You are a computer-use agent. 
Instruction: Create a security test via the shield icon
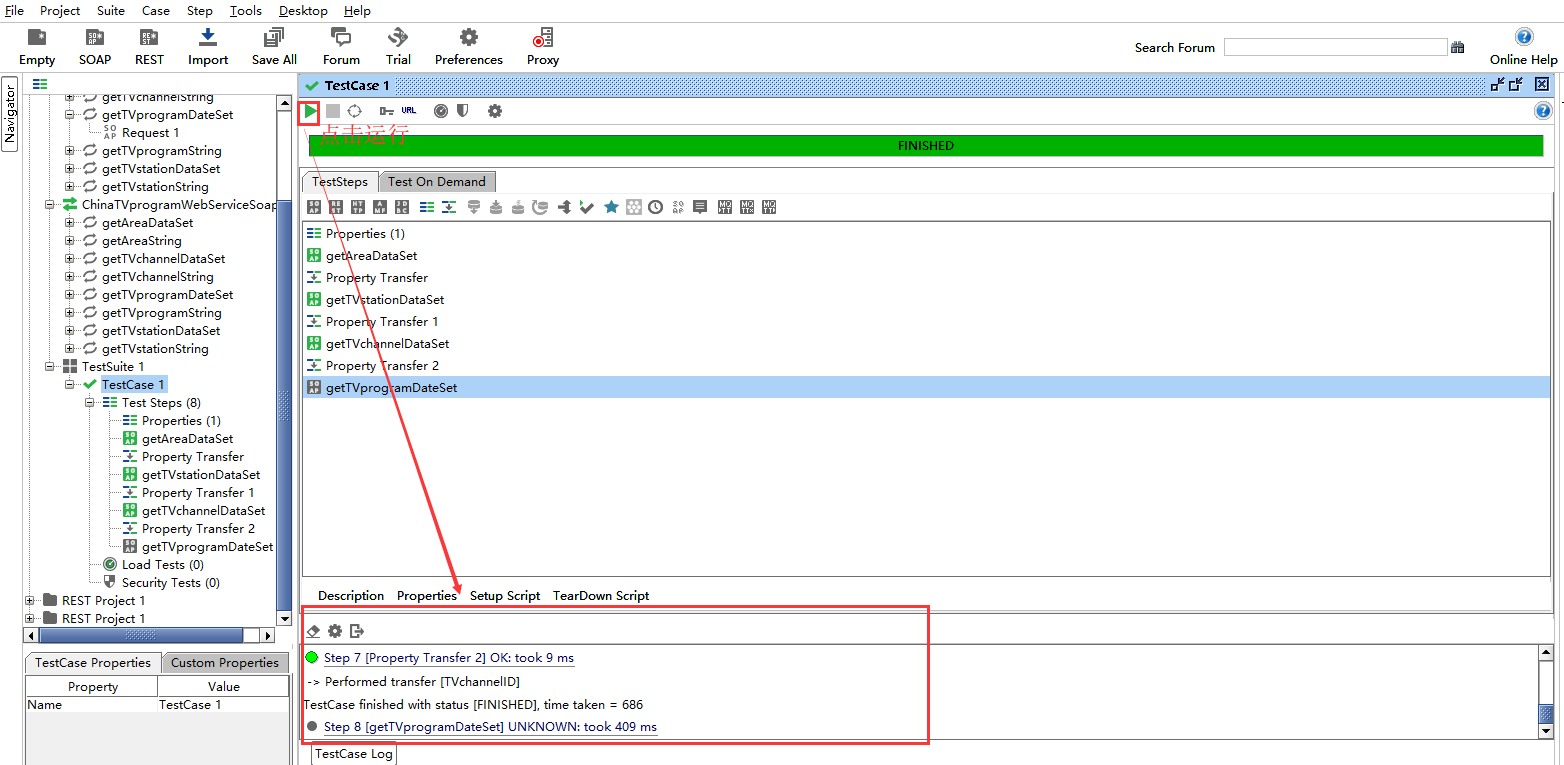point(462,111)
